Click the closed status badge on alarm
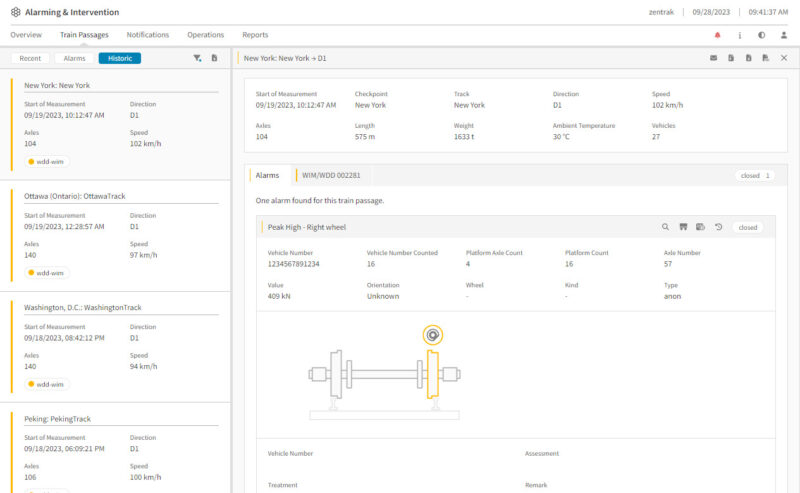This screenshot has height=493, width=800. tap(747, 227)
